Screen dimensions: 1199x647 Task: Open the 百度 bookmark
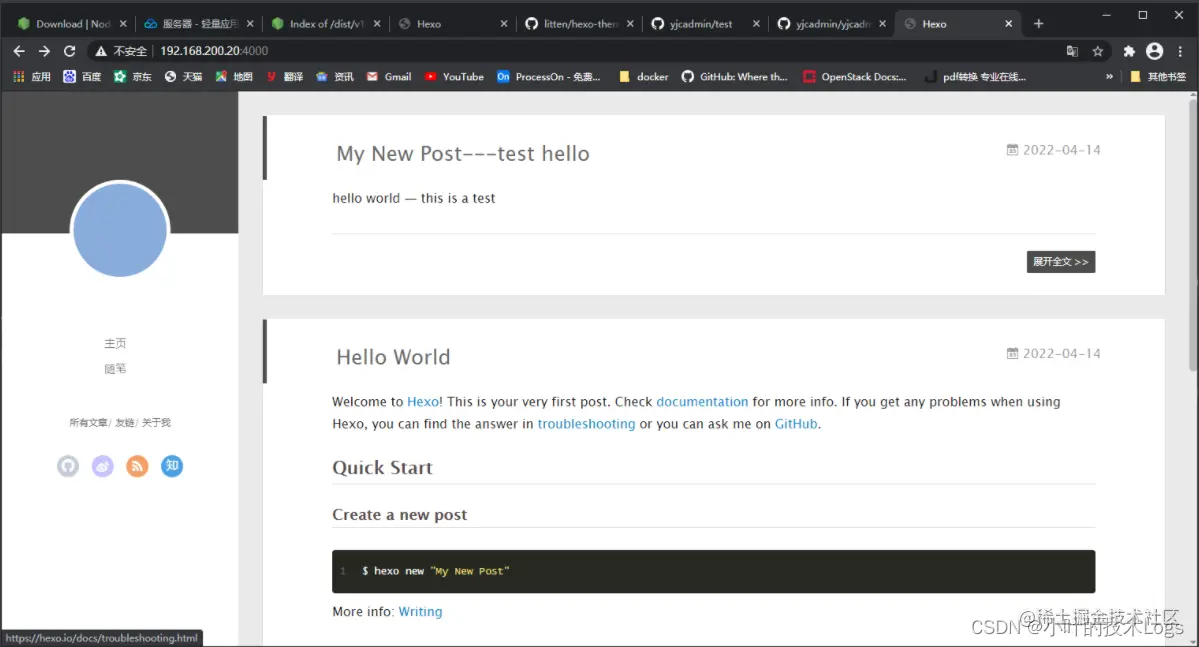coord(82,76)
